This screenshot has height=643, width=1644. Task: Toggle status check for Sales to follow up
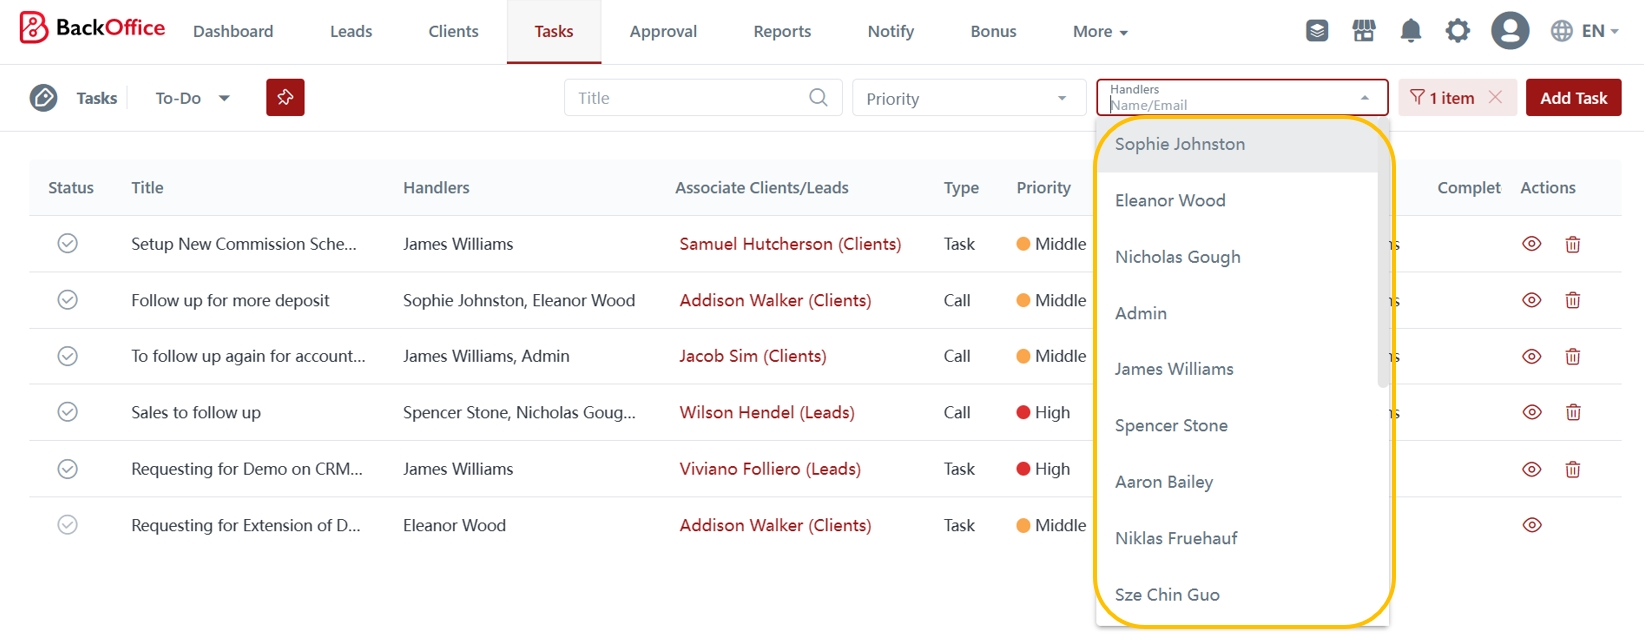click(x=67, y=412)
